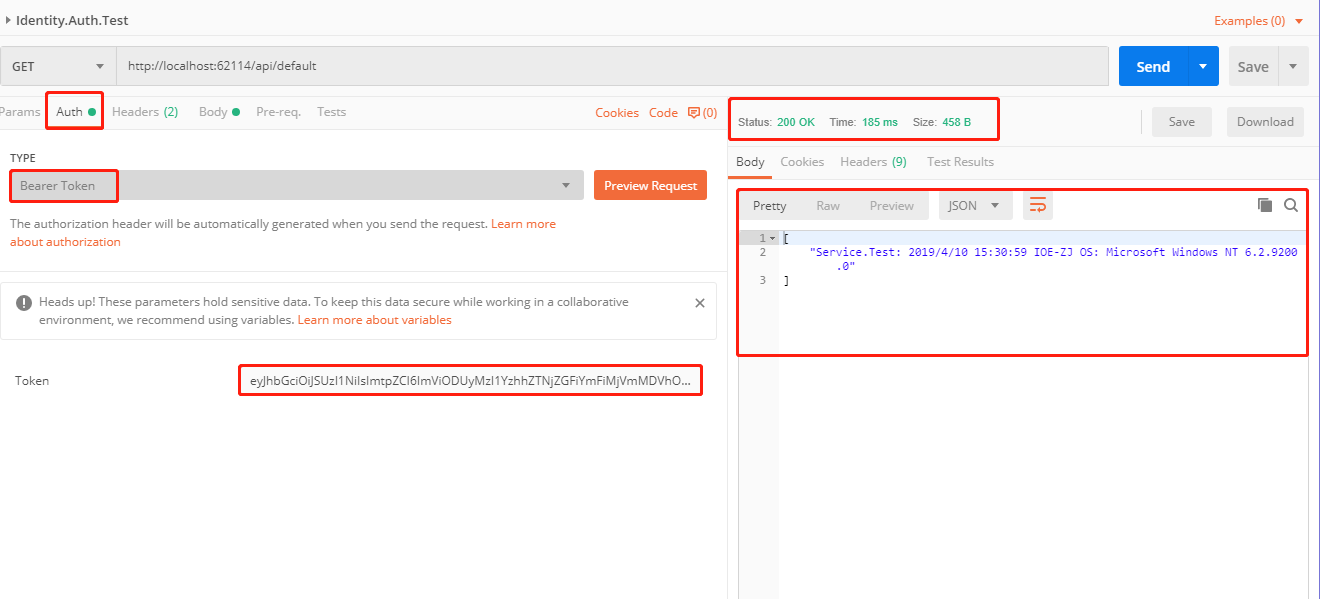The image size is (1320, 599).
Task: Select the Auth tab
Action: pyautogui.click(x=76, y=112)
